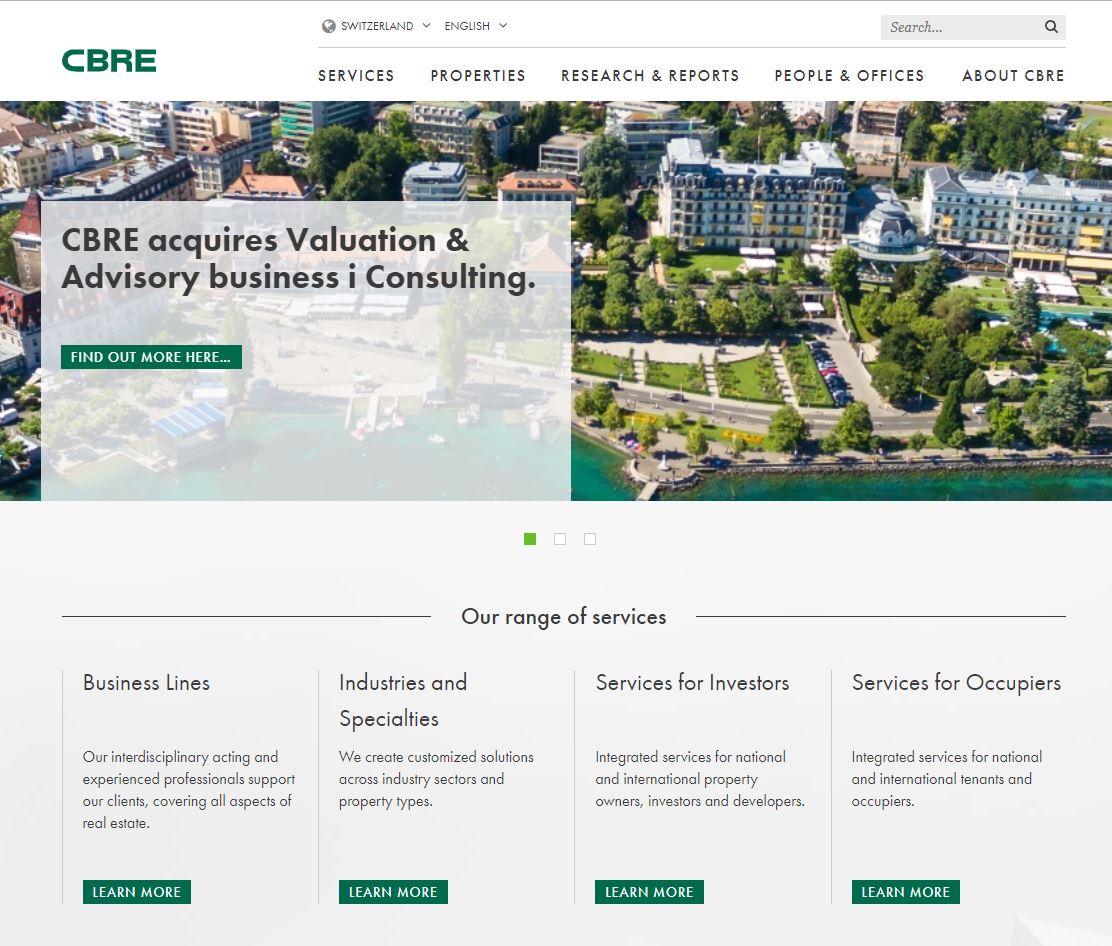
Task: Click into the Search input field
Action: [962, 27]
